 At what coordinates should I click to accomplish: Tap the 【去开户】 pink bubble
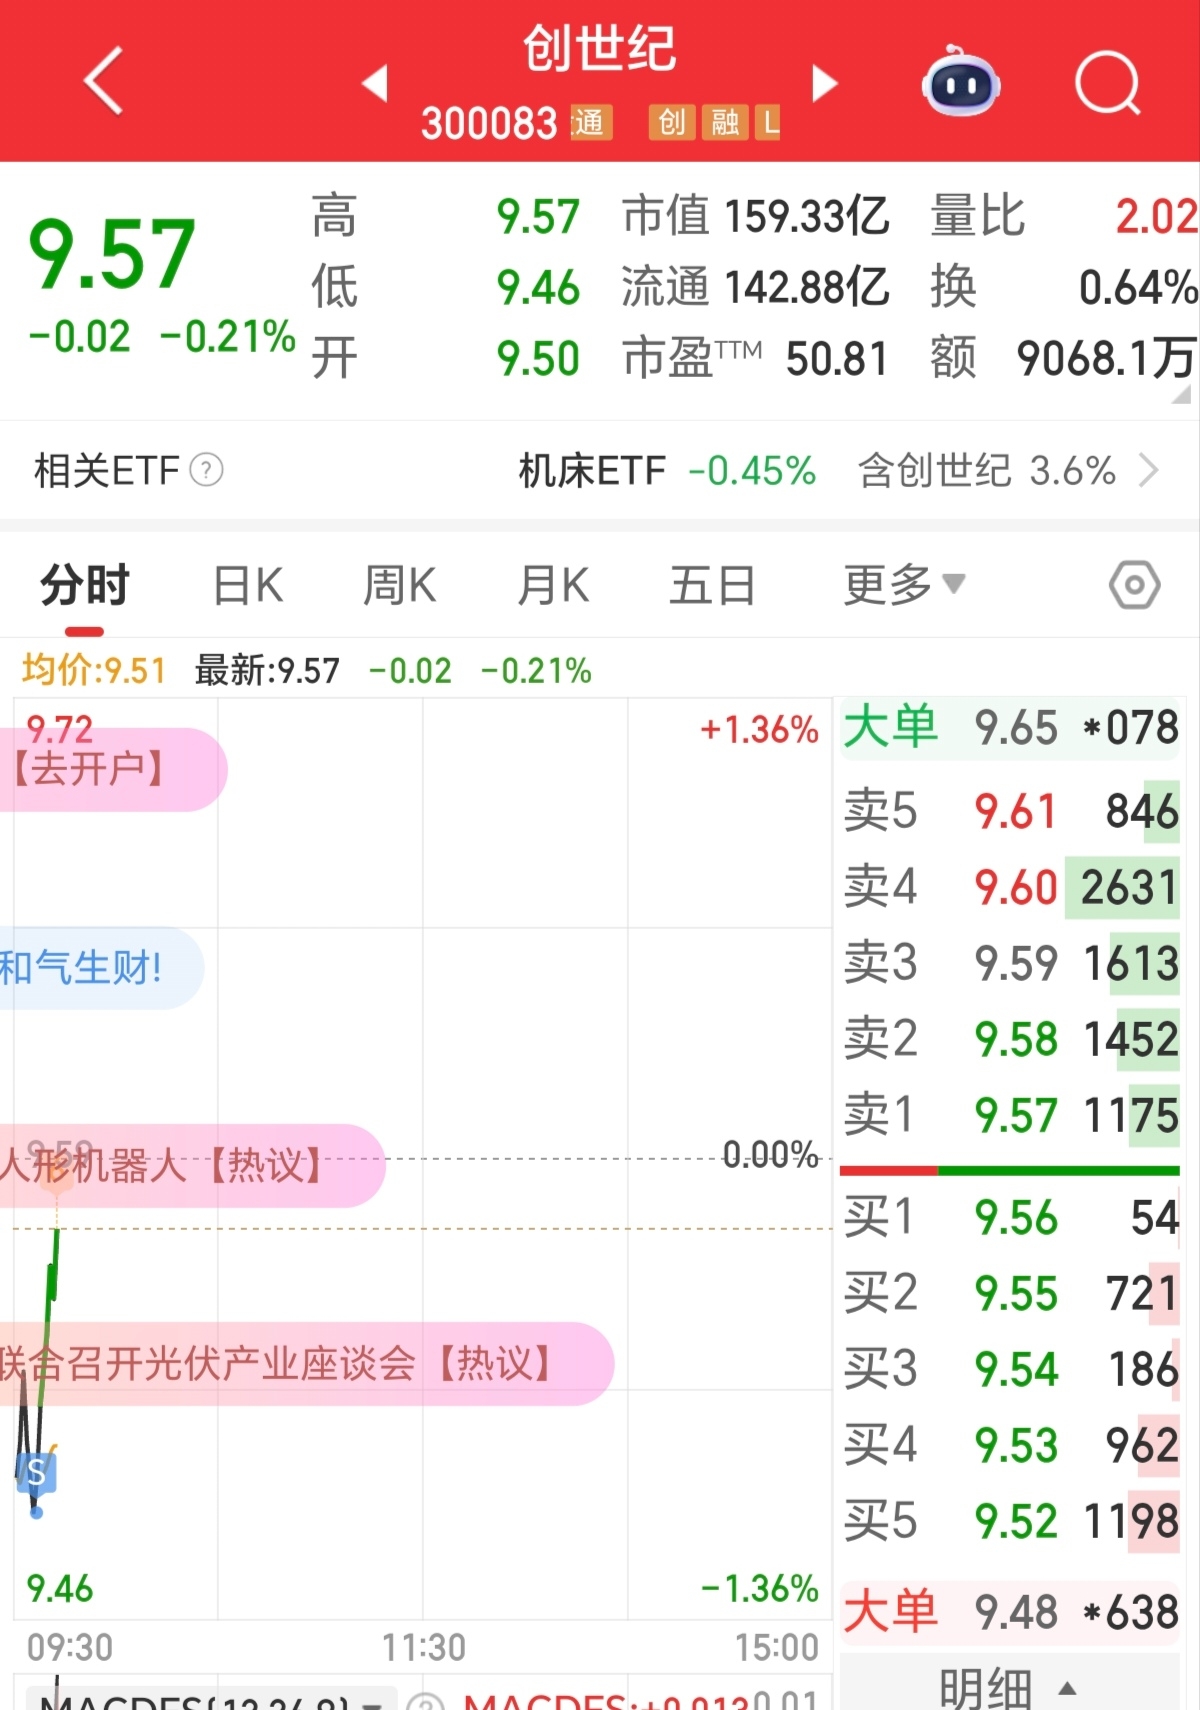coord(113,769)
